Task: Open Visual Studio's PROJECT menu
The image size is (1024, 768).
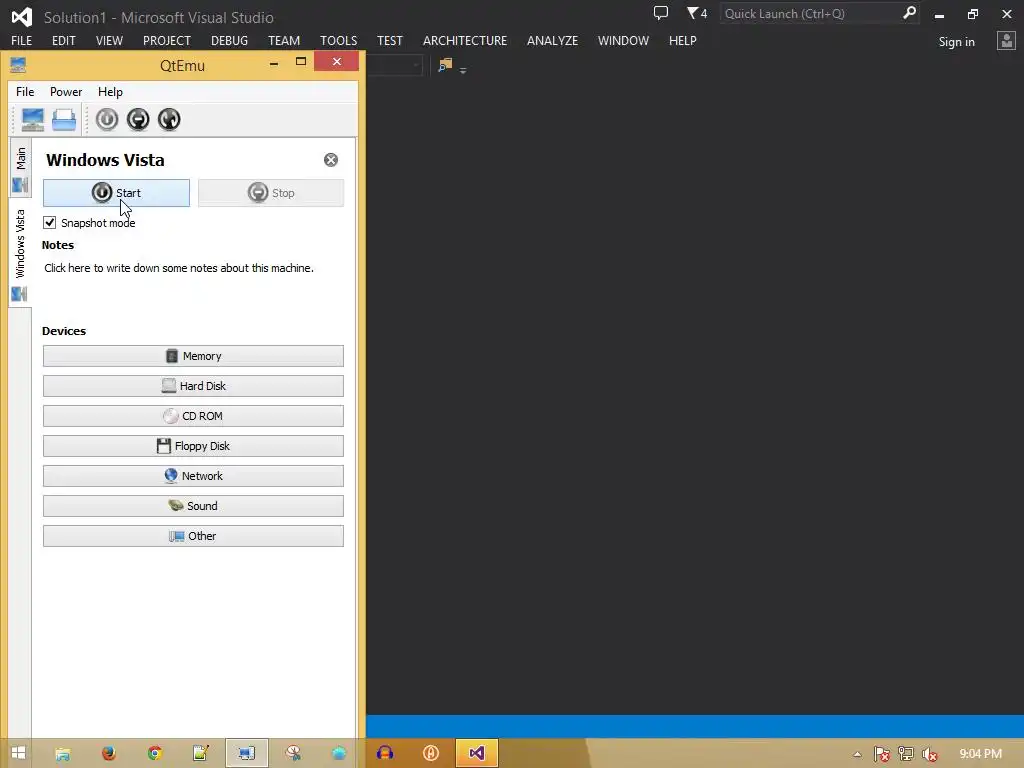Action: (x=167, y=40)
